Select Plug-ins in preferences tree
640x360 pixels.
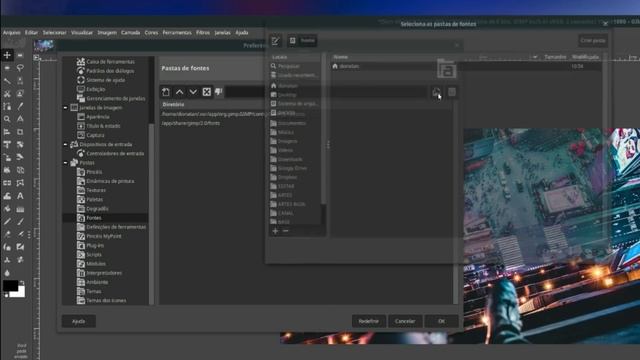pyautogui.click(x=95, y=245)
